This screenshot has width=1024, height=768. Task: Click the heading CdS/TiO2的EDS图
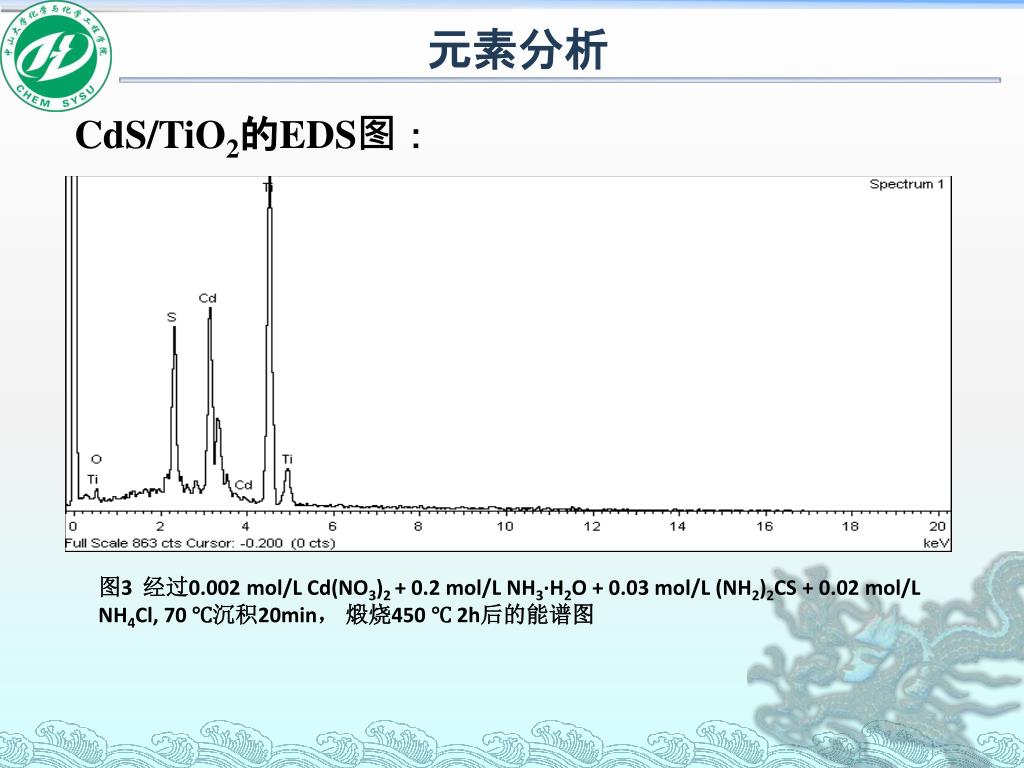tap(248, 137)
